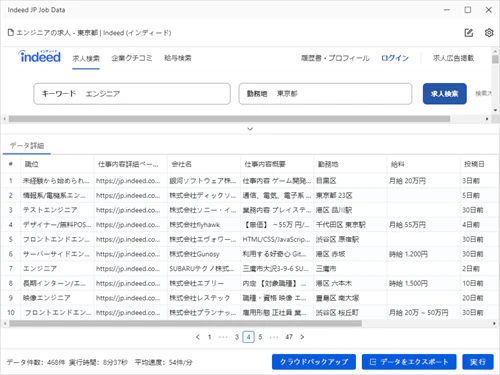Click the データをエクスポート button

click(409, 362)
